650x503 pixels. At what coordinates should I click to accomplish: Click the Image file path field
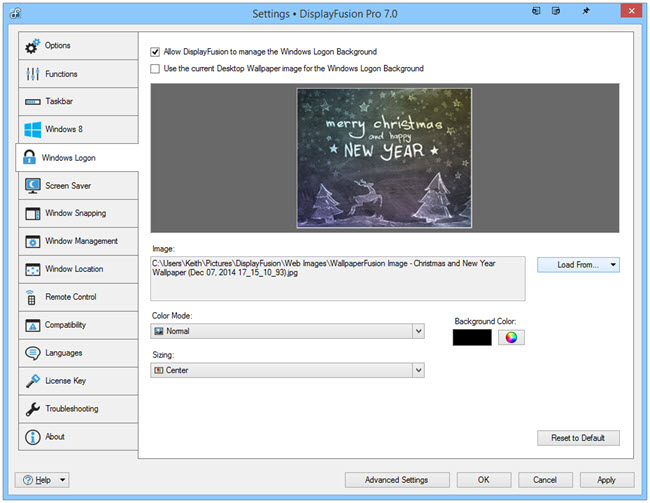pos(338,278)
